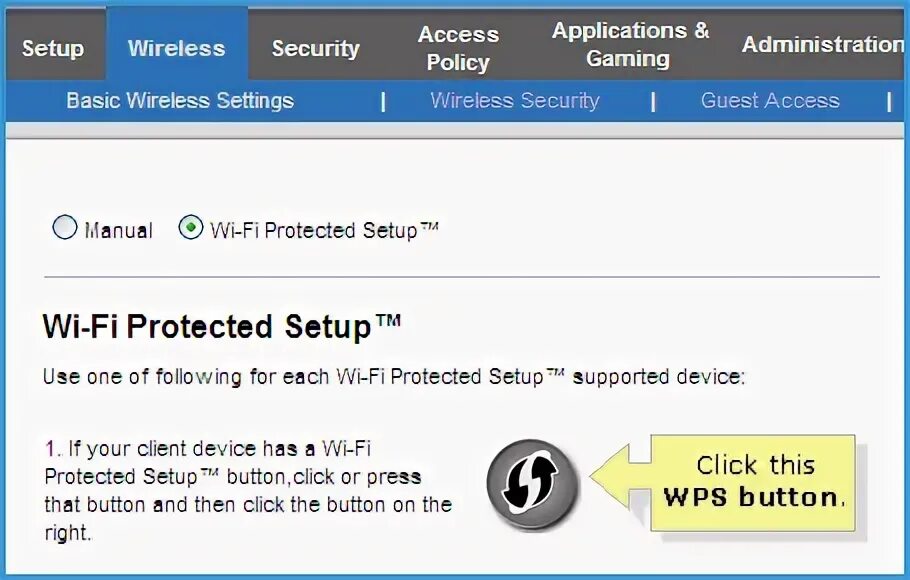Screen dimensions: 910x580
Task: Click the 'Use one of following' sentence
Action: [x=394, y=378]
